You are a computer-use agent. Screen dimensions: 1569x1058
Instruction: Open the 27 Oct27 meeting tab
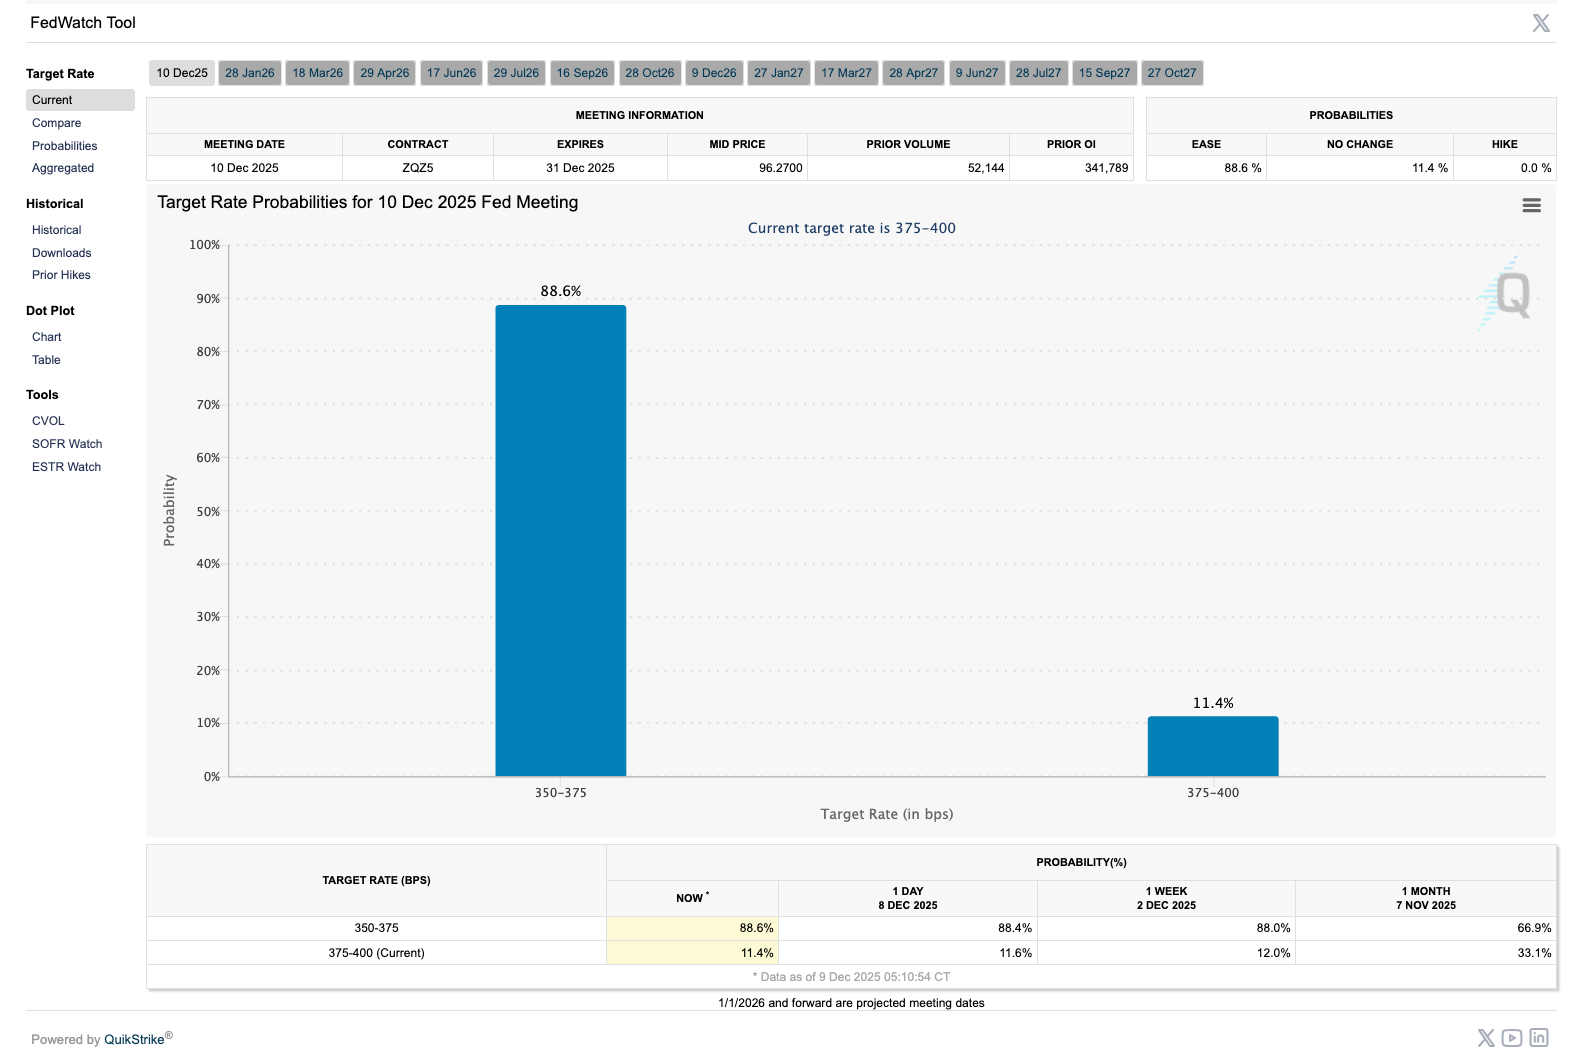click(1171, 73)
